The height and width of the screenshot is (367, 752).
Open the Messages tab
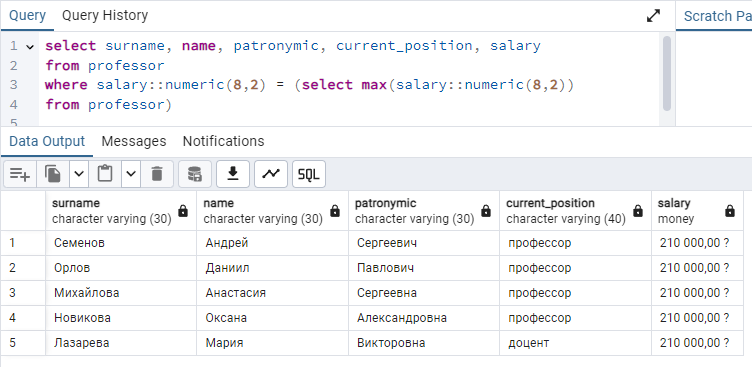(x=134, y=141)
